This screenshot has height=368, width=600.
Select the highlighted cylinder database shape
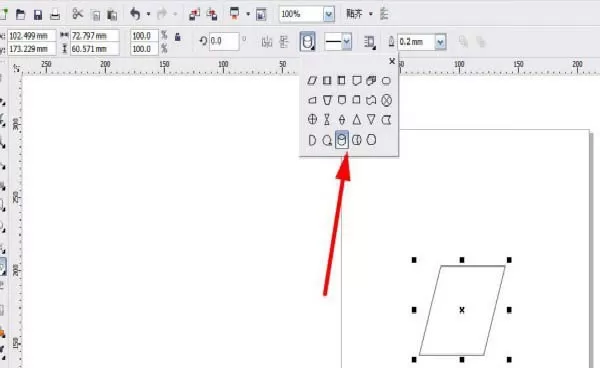342,140
